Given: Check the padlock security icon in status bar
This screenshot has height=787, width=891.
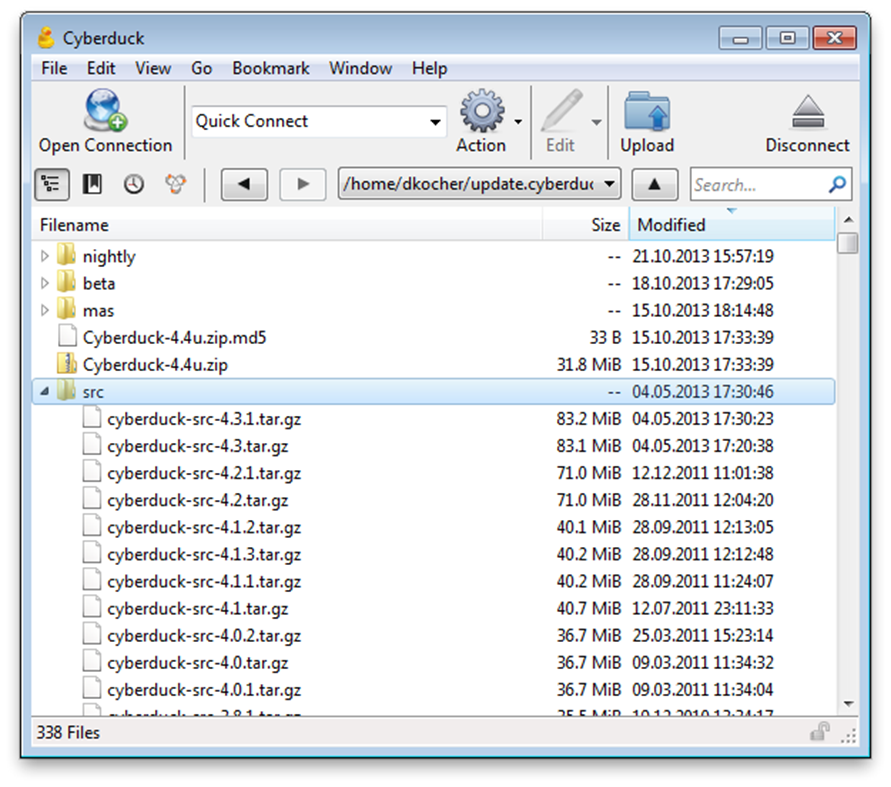Looking at the screenshot, I should coord(819,733).
